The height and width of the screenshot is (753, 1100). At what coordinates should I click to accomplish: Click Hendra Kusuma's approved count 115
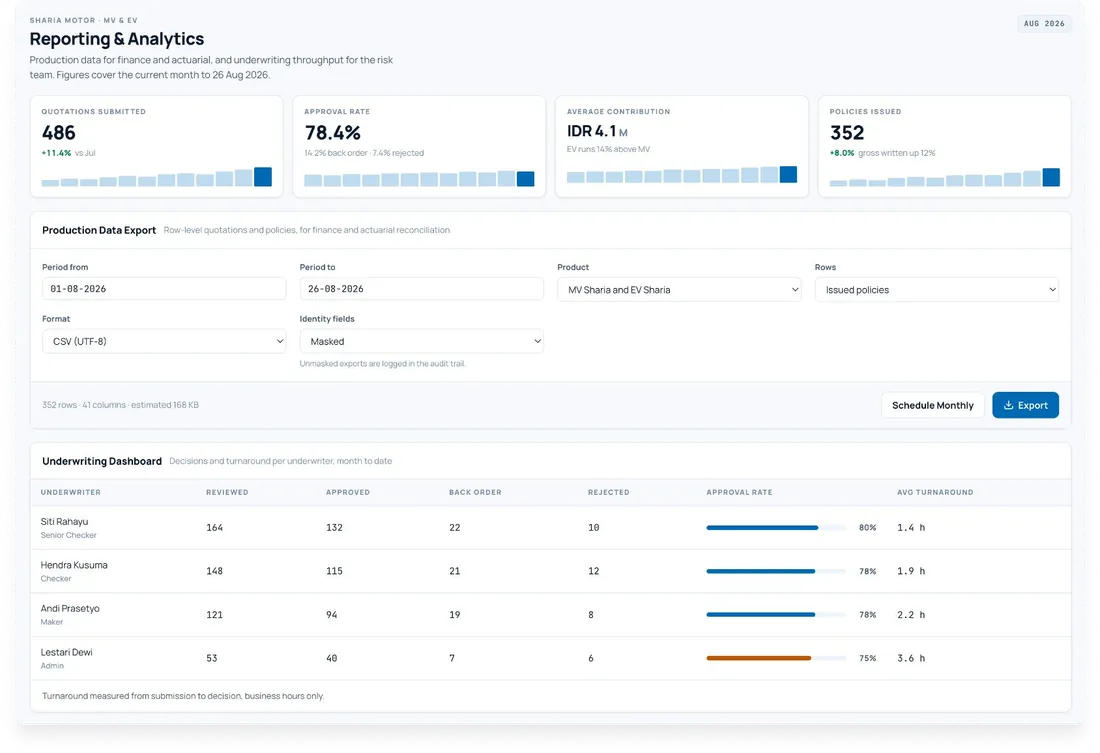334,571
